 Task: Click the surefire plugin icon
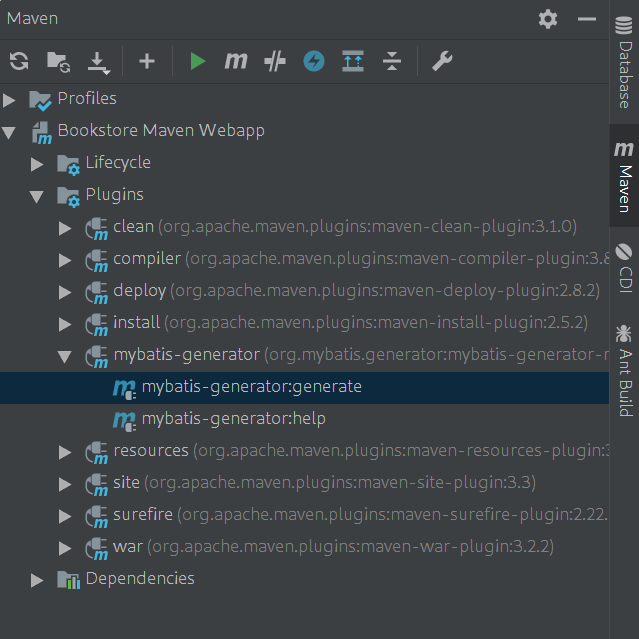(97, 517)
